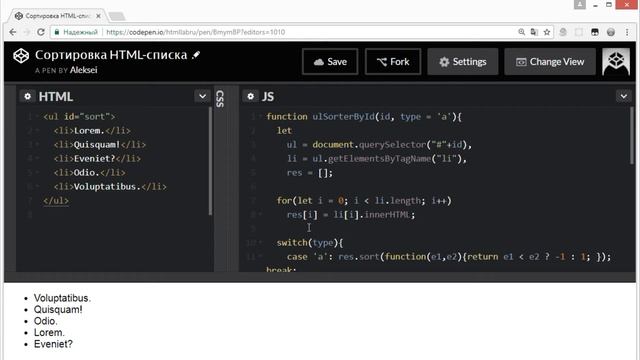The width and height of the screenshot is (640, 360).
Task: Expand JS editor dropdown chevron
Action: point(624,96)
